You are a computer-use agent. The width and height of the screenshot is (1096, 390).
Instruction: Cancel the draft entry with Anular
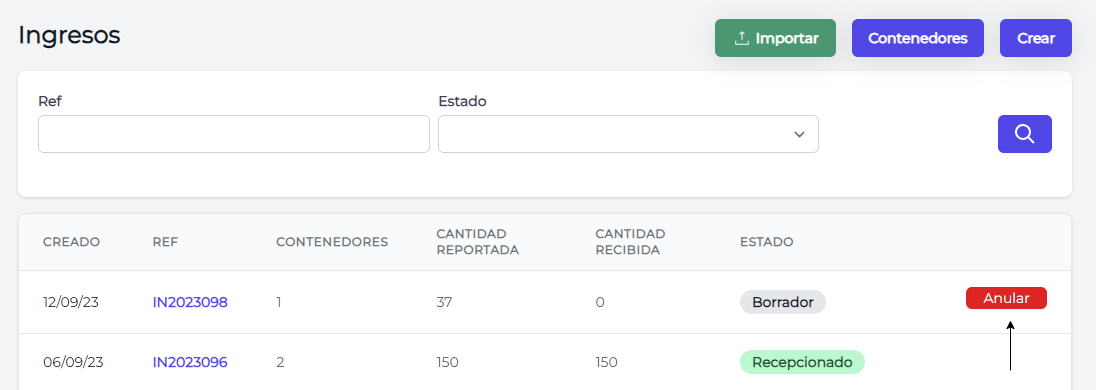click(1006, 298)
